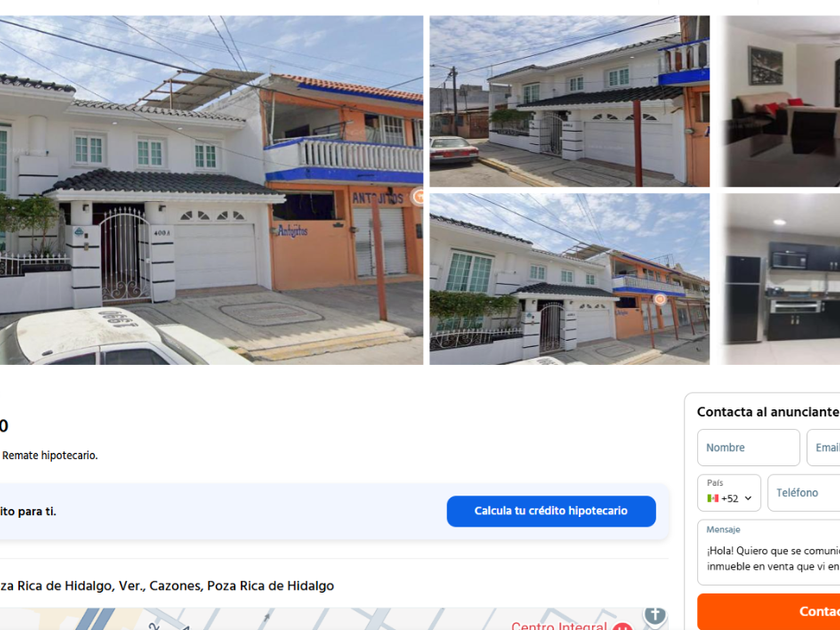840x630 pixels.
Task: Click the chevron beside +52
Action: point(748,498)
